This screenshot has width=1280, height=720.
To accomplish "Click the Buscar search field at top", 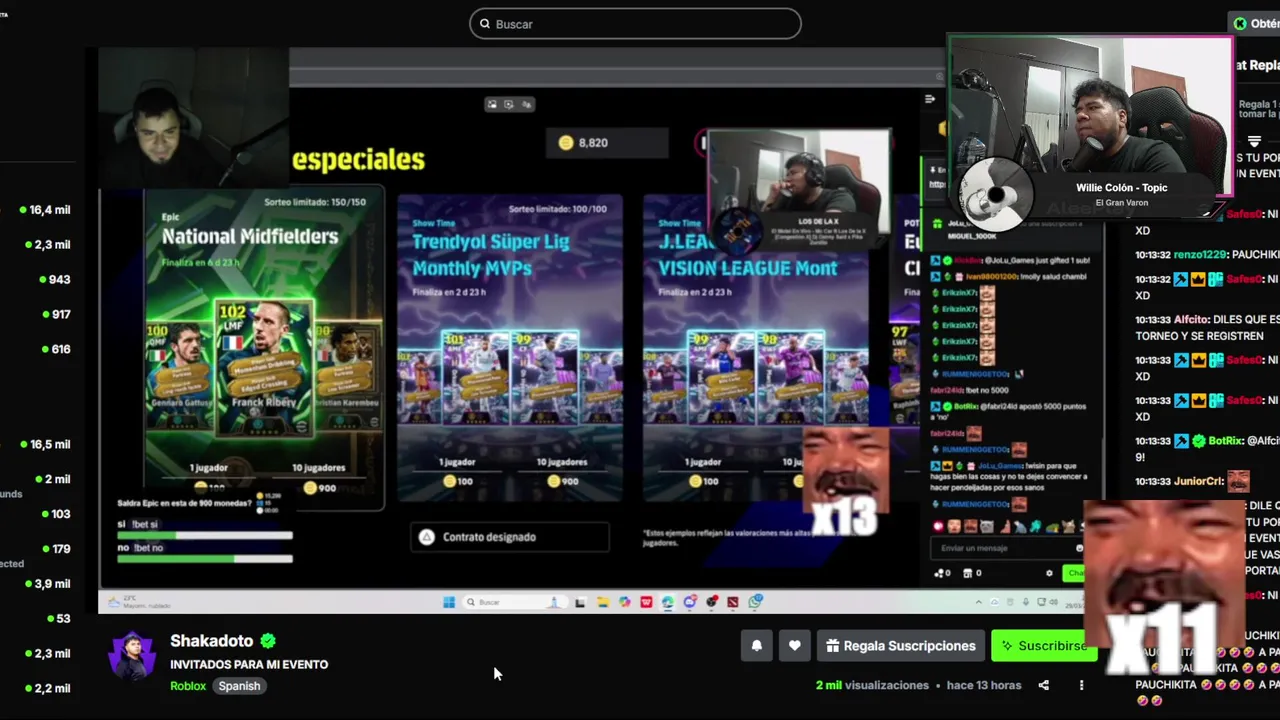I will (635, 24).
